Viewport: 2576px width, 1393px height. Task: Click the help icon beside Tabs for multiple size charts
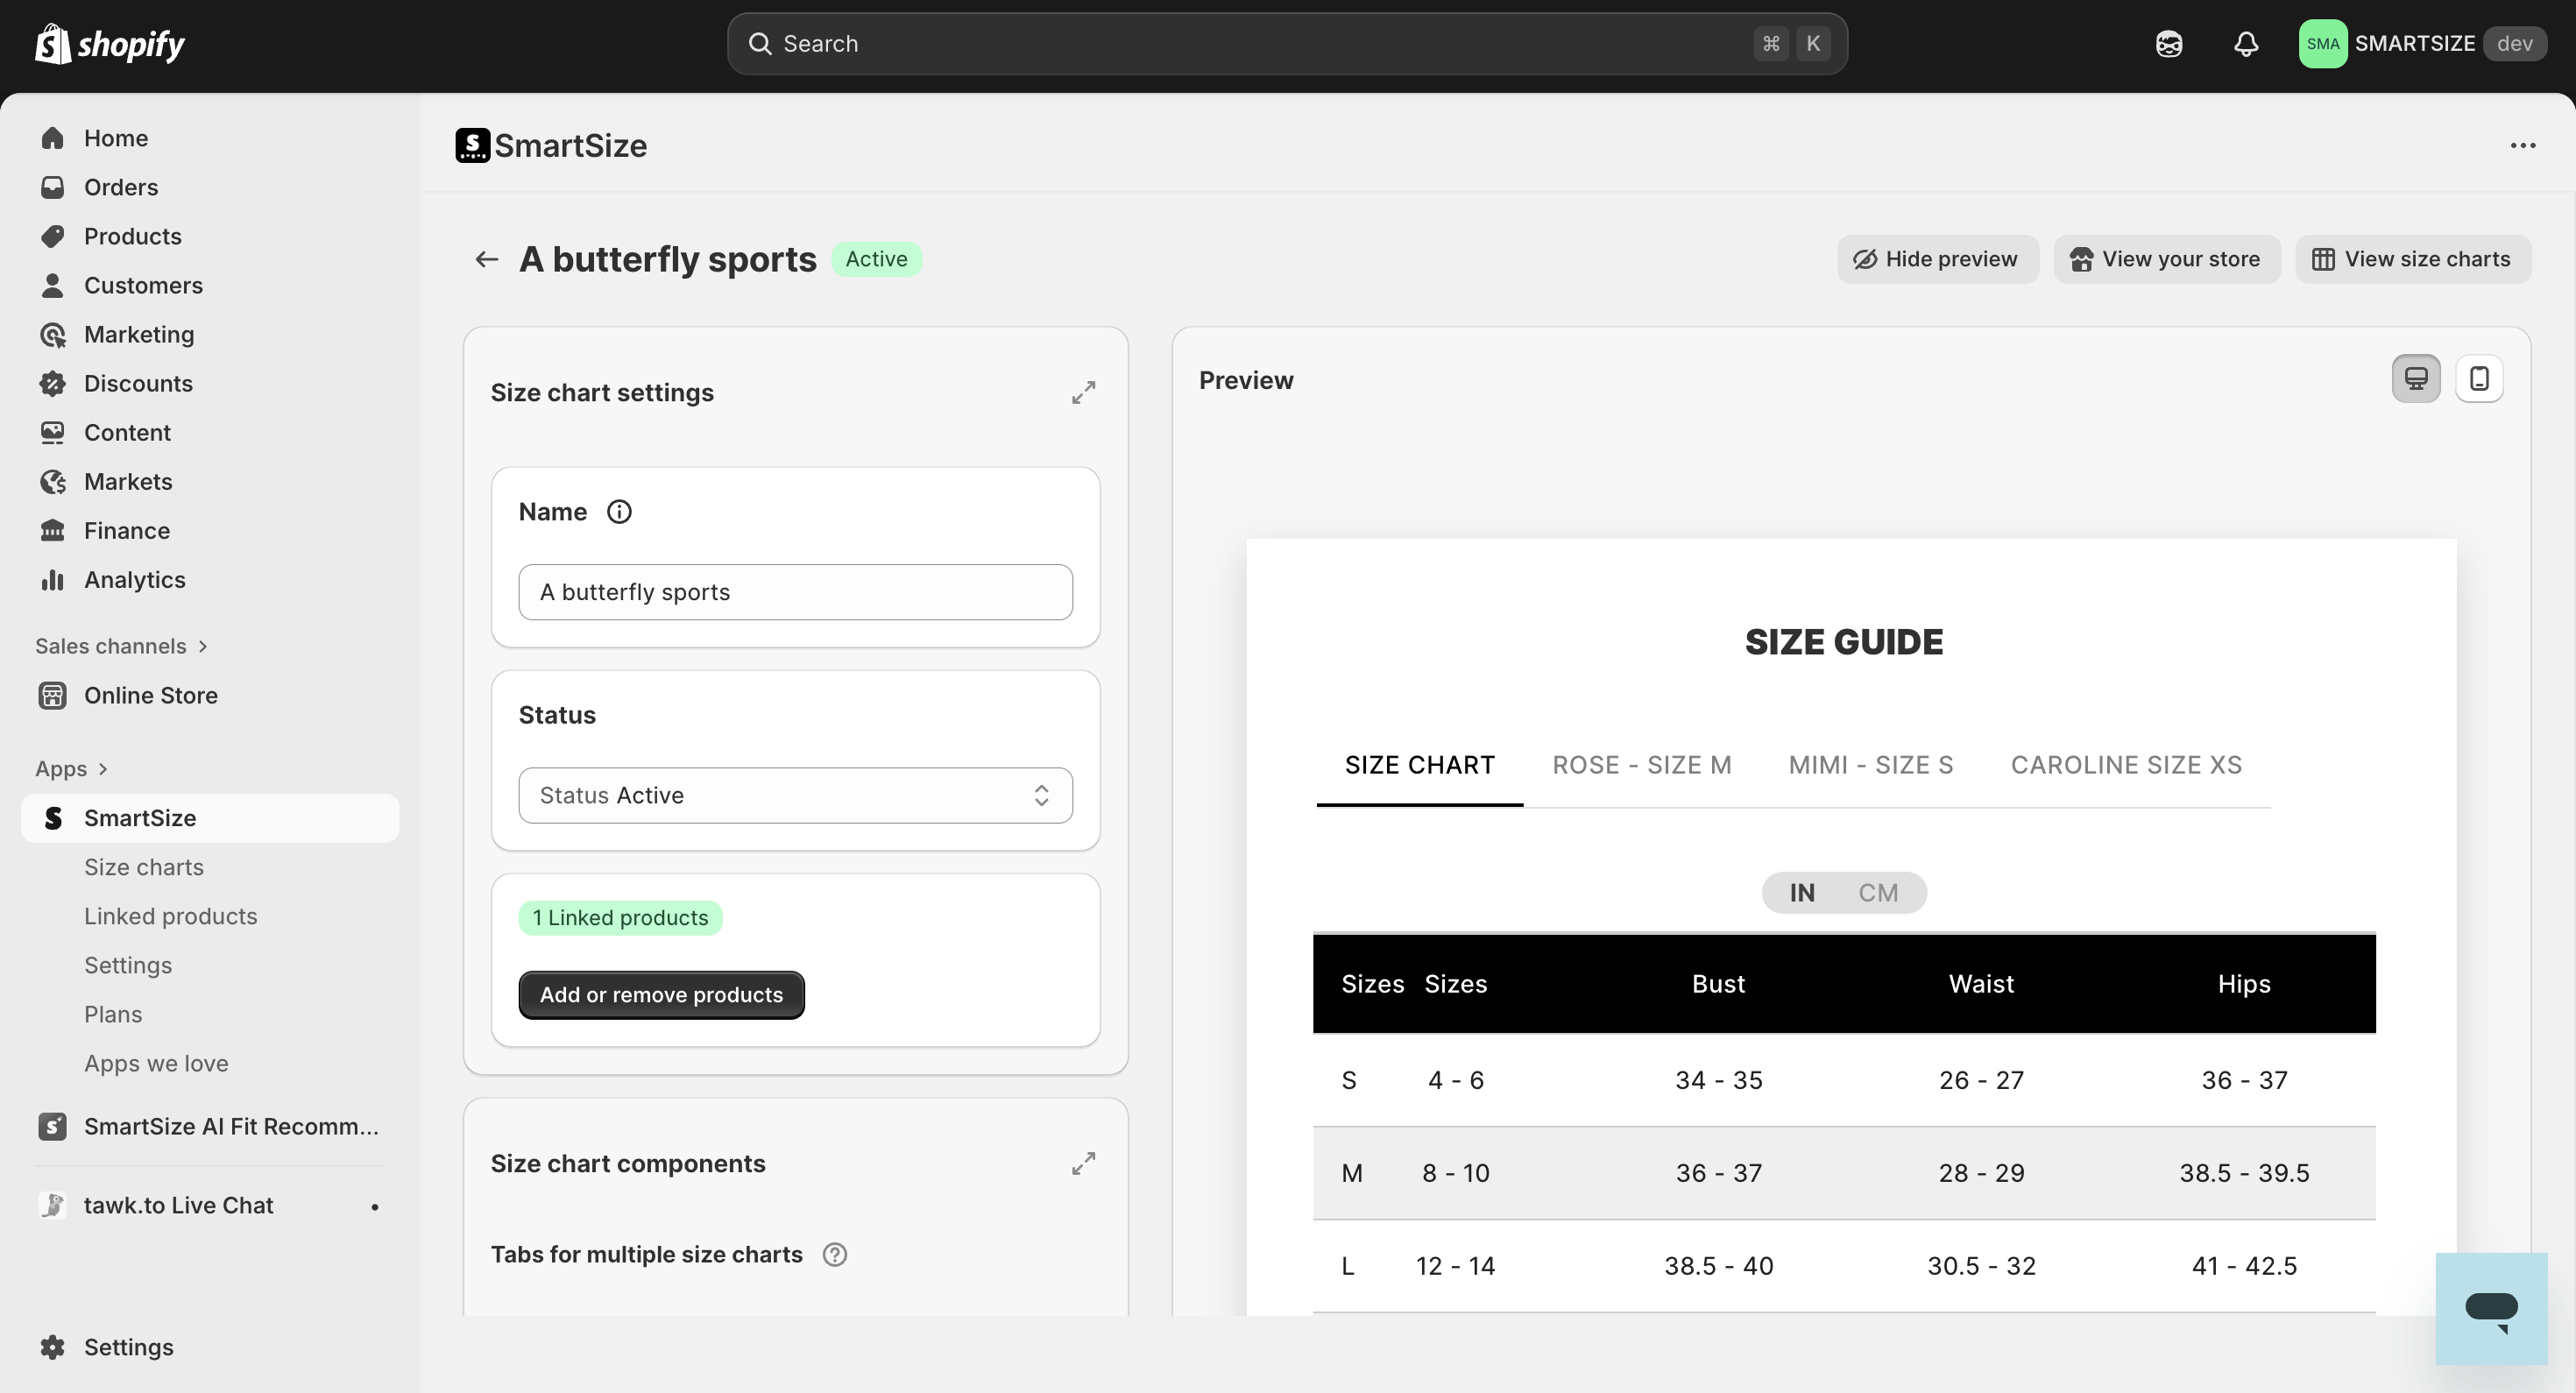pyautogui.click(x=835, y=1254)
